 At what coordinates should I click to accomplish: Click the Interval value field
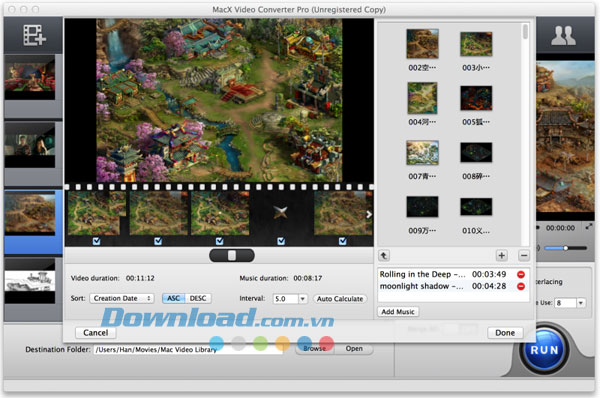tap(285, 299)
